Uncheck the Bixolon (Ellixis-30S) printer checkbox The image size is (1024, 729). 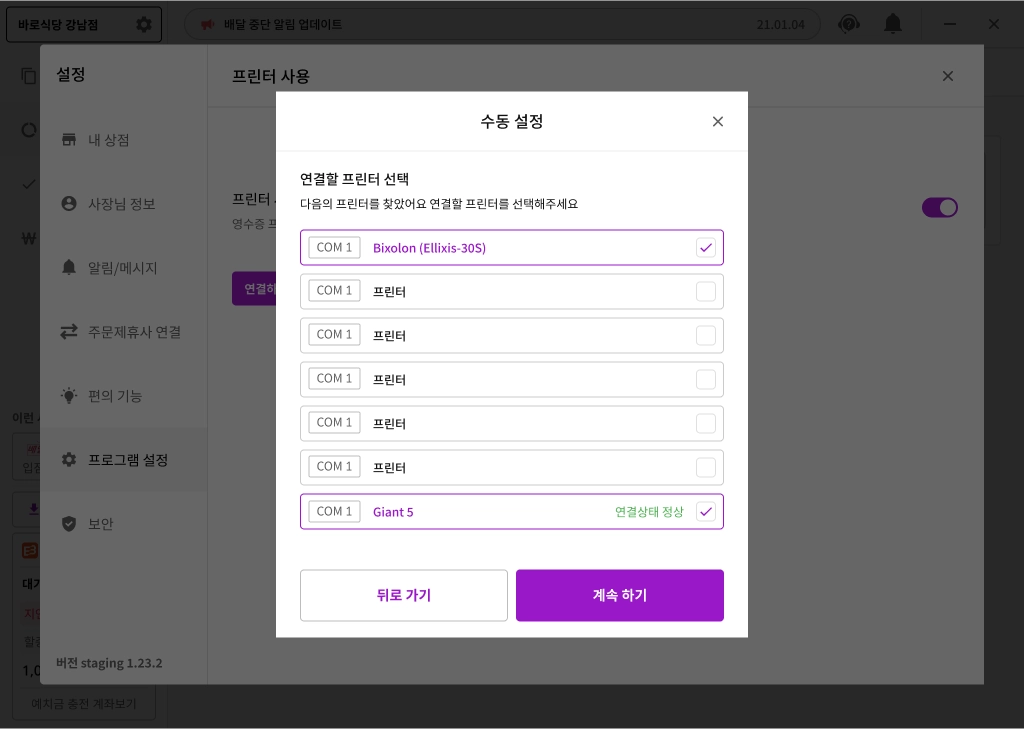[706, 248]
